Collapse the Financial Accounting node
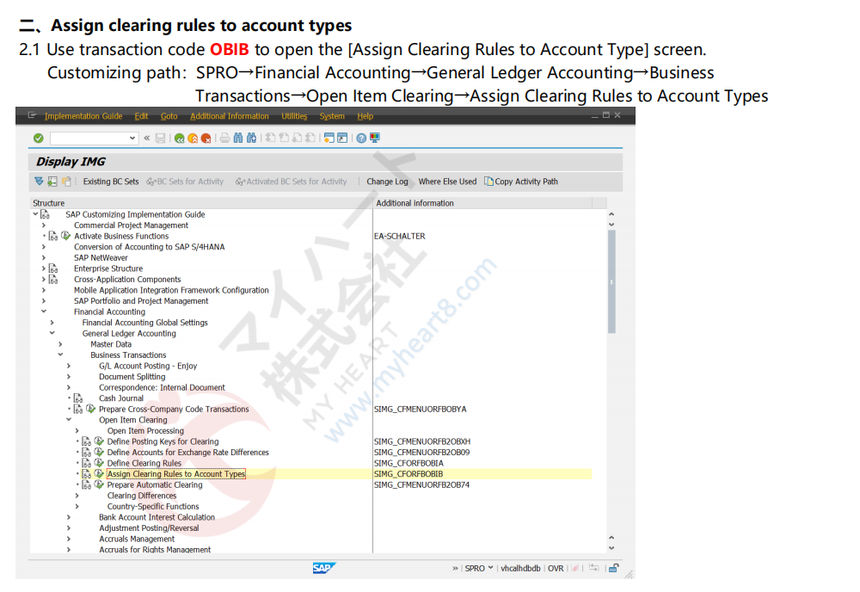Viewport: 860px width, 592px height. (44, 312)
